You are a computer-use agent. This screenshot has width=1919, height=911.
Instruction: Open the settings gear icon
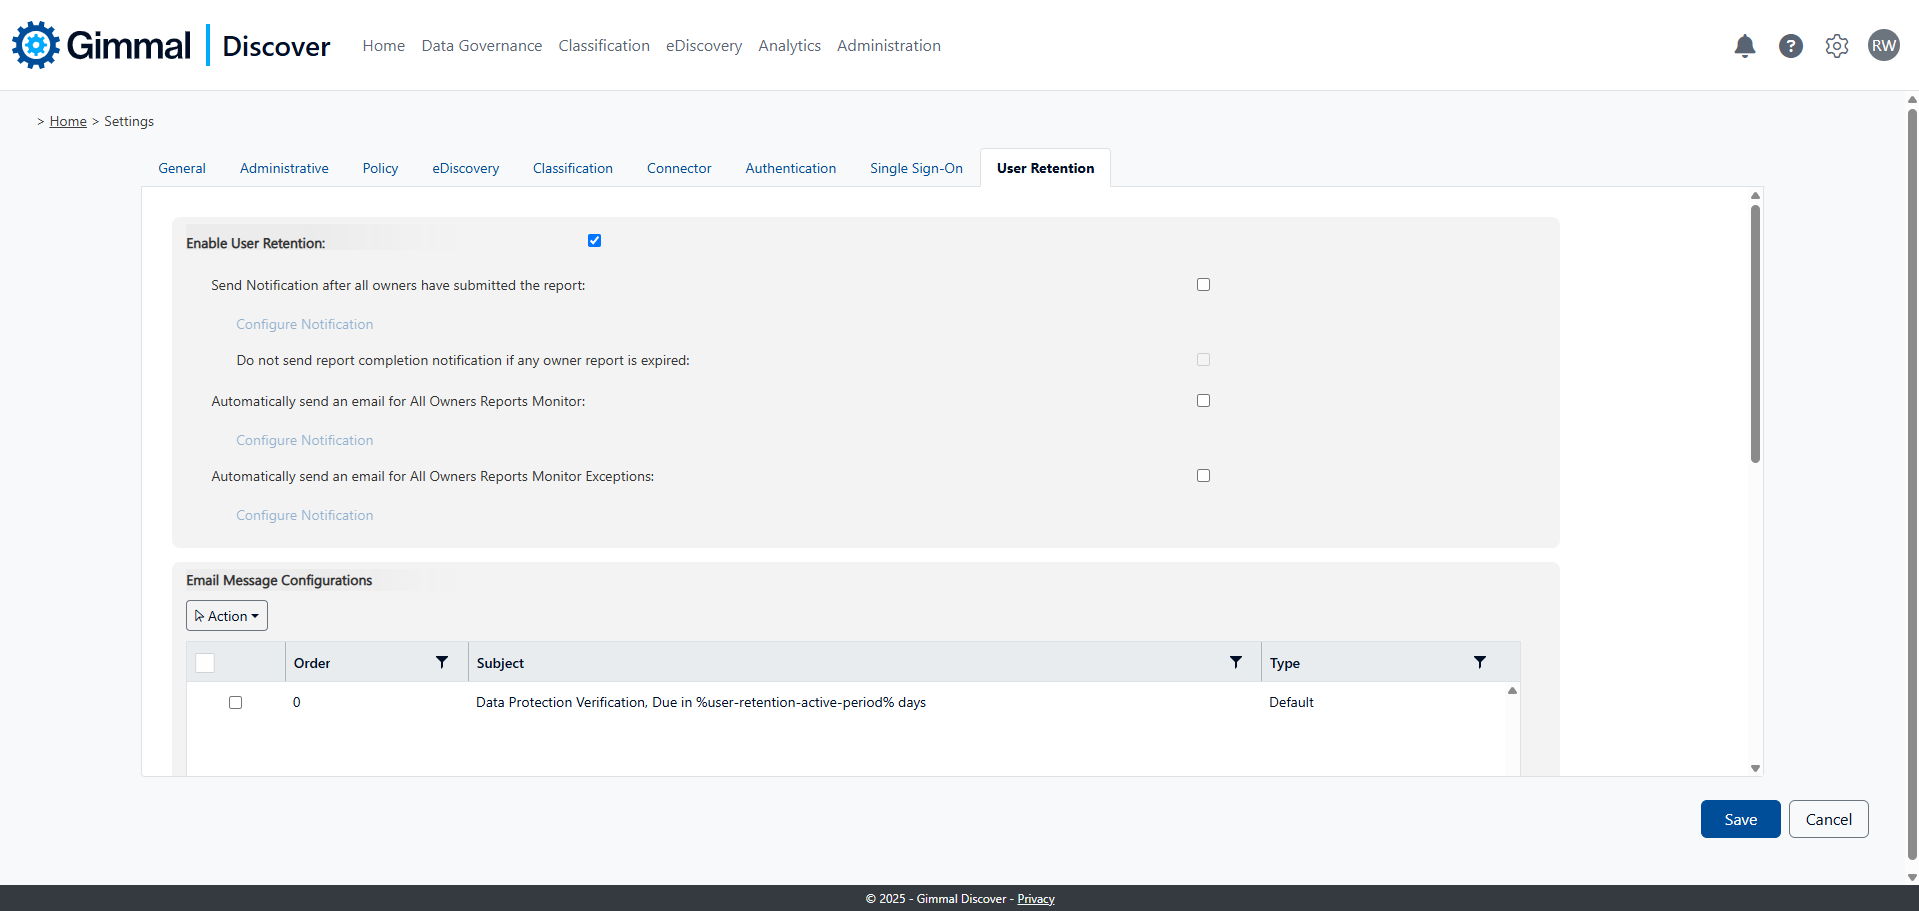pyautogui.click(x=1836, y=46)
